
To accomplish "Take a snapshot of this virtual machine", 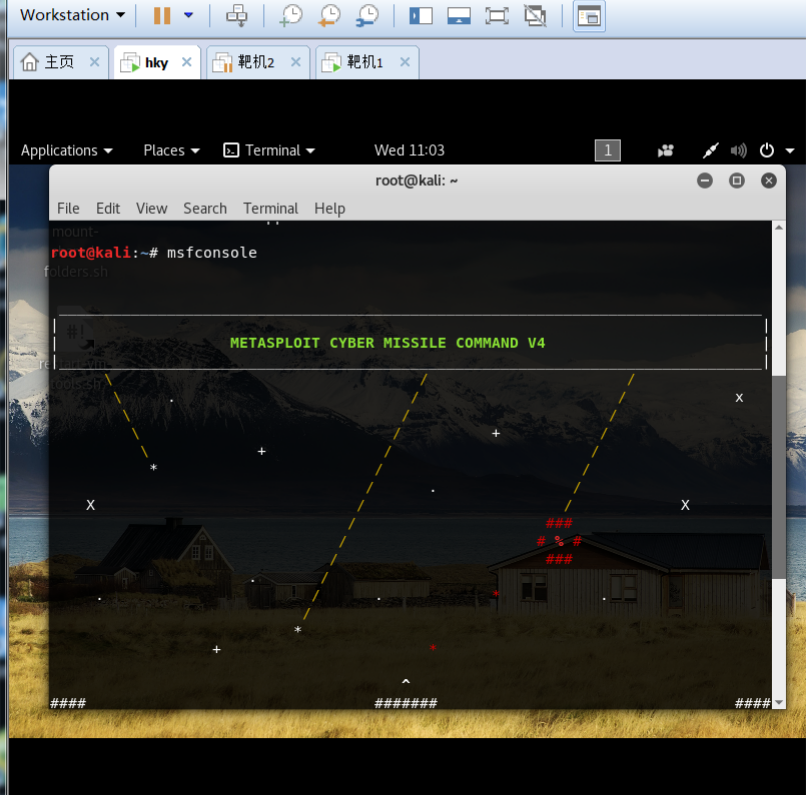I will pyautogui.click(x=291, y=15).
